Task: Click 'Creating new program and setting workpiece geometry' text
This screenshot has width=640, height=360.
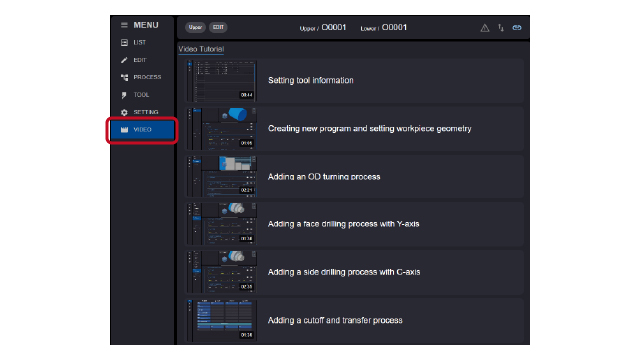Action: (x=369, y=129)
